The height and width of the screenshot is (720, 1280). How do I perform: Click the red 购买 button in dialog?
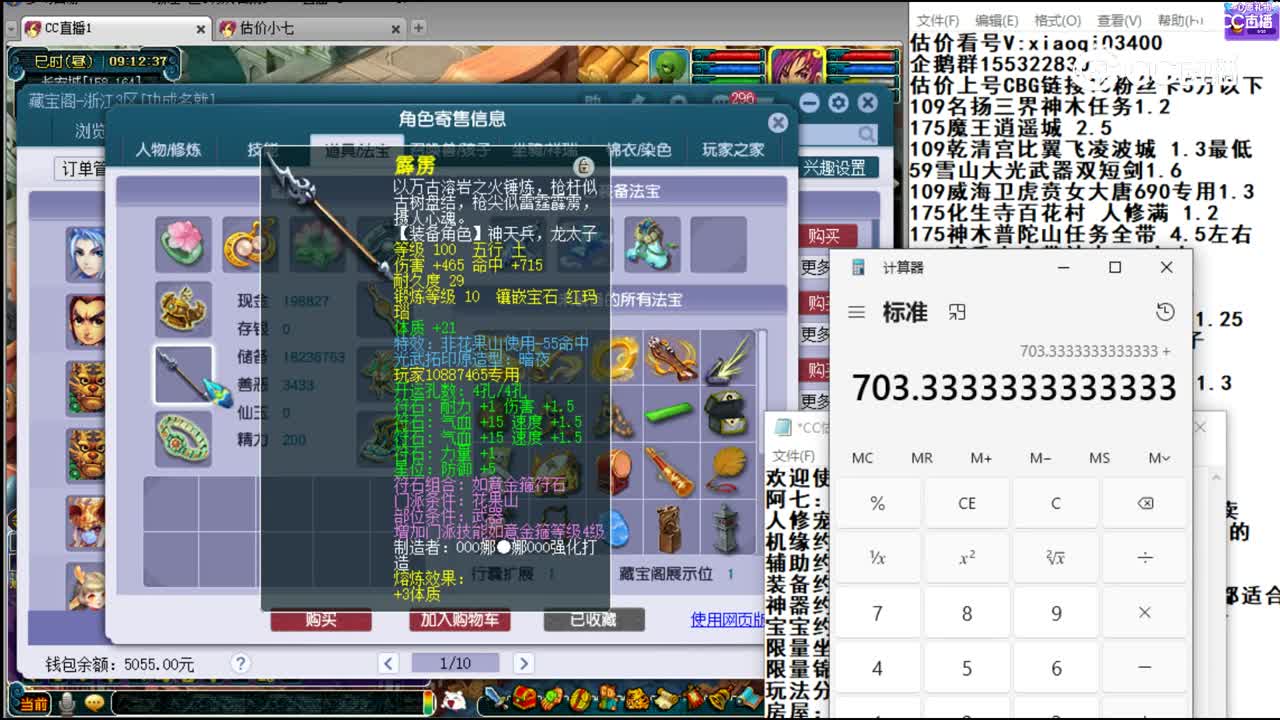[x=321, y=620]
